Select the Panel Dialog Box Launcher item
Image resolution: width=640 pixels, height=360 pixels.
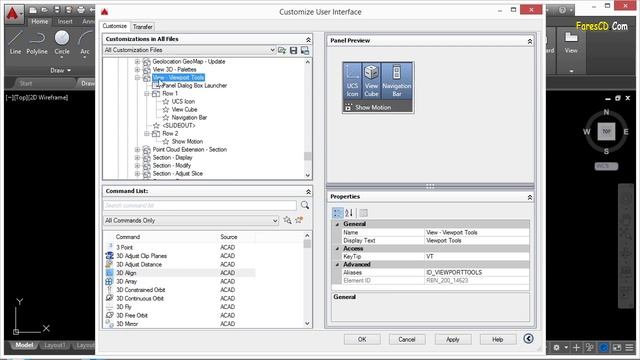coord(194,86)
